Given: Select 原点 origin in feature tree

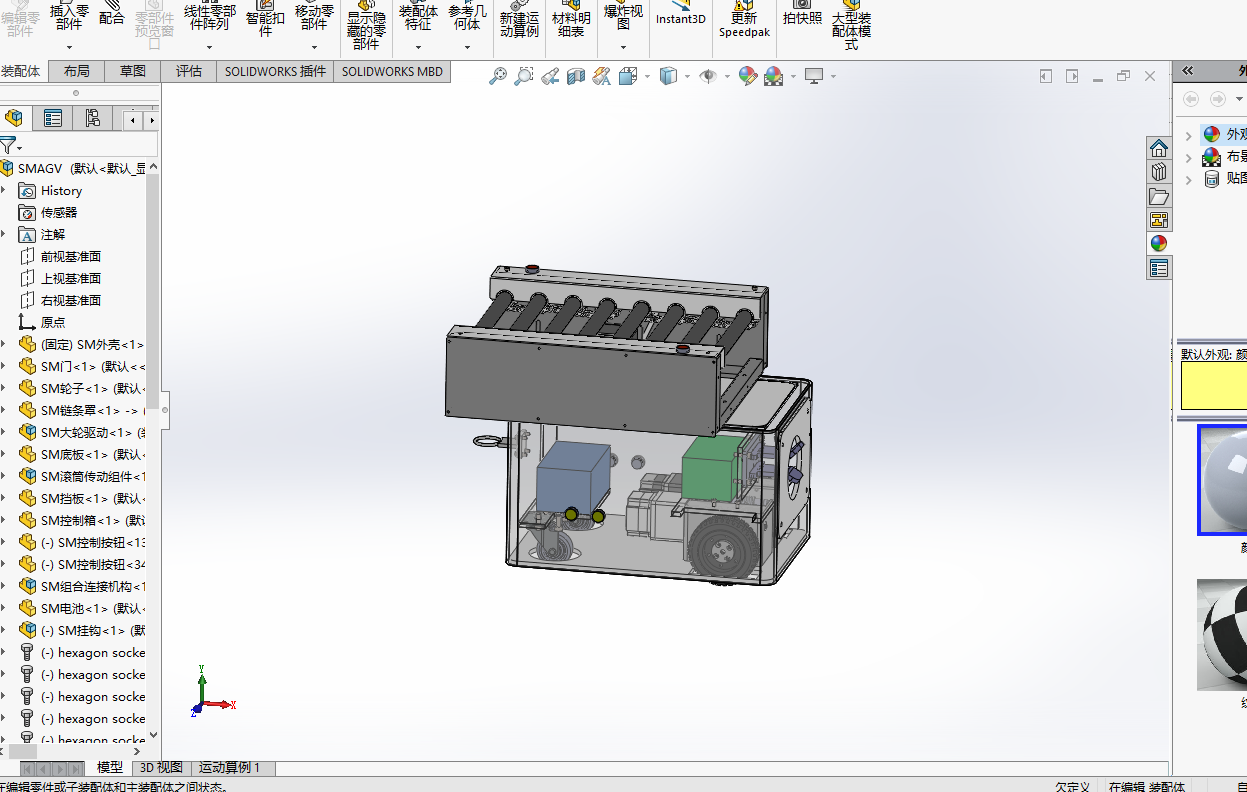Looking at the screenshot, I should [44, 322].
